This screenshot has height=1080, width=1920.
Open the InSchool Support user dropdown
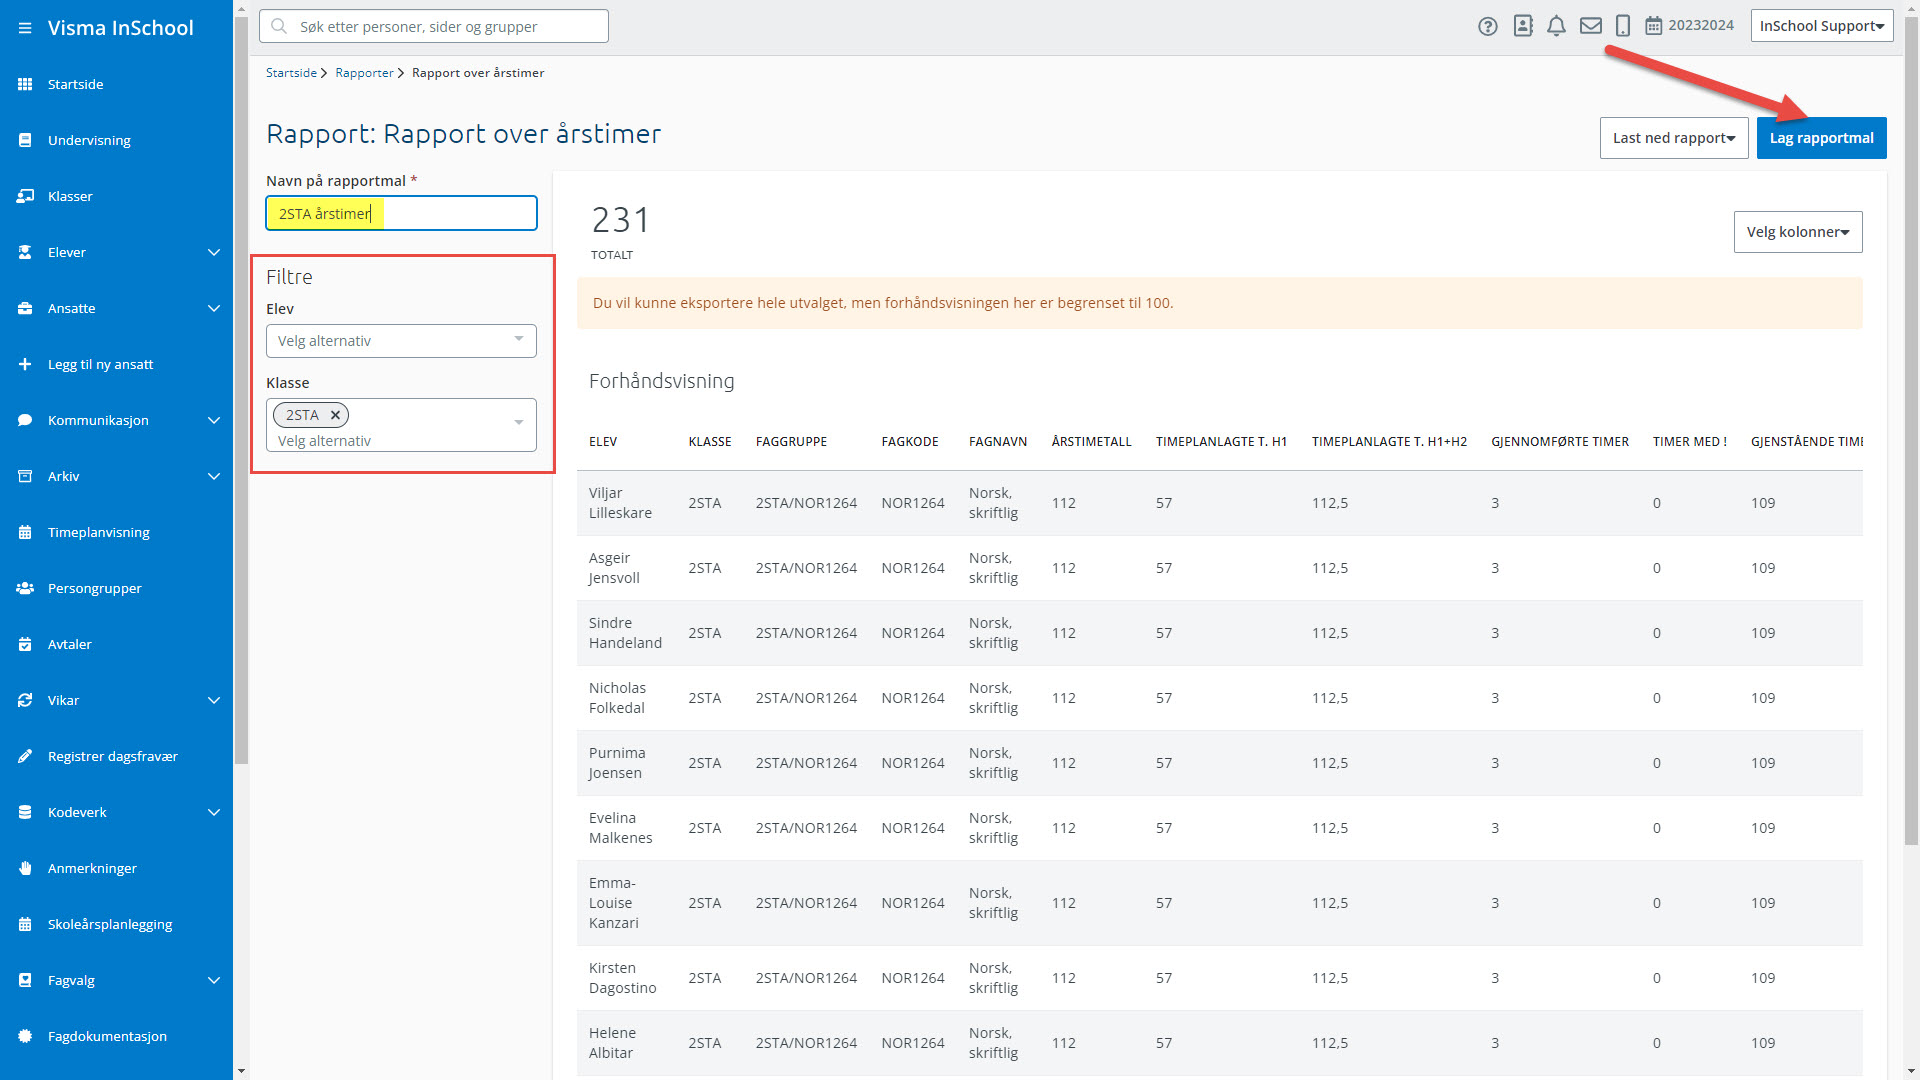[1821, 26]
